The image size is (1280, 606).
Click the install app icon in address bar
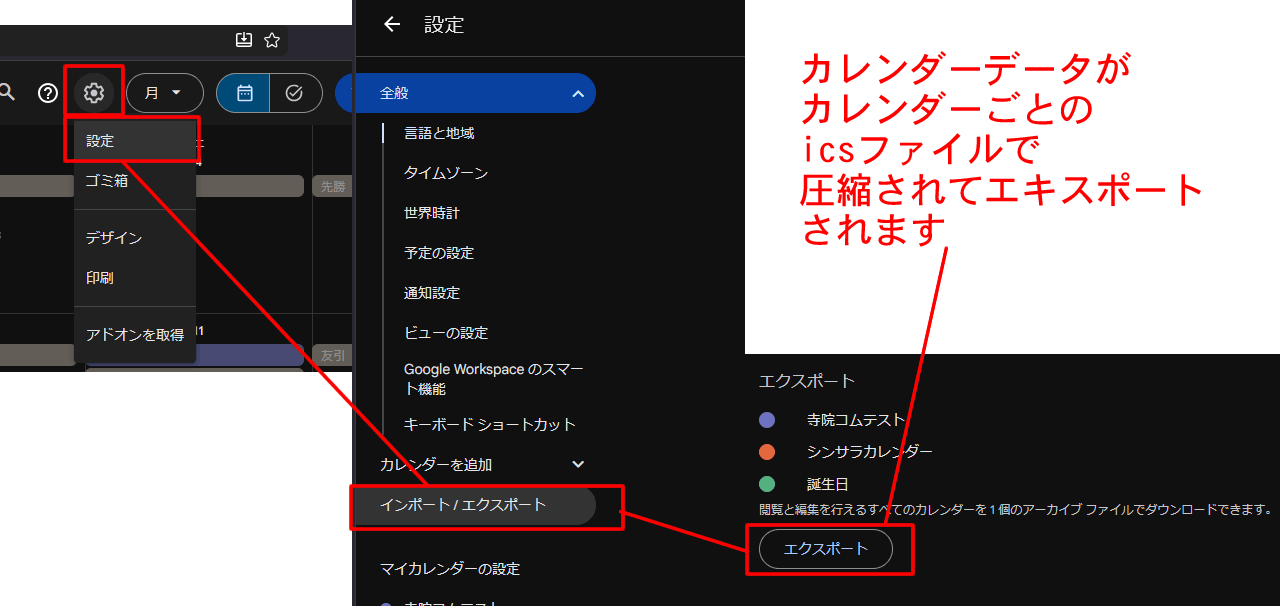[x=244, y=40]
